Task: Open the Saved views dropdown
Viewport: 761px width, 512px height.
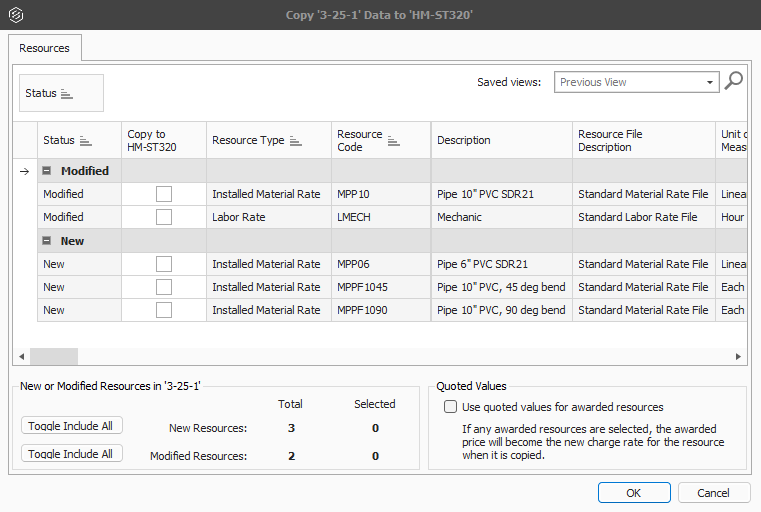Action: pyautogui.click(x=710, y=82)
